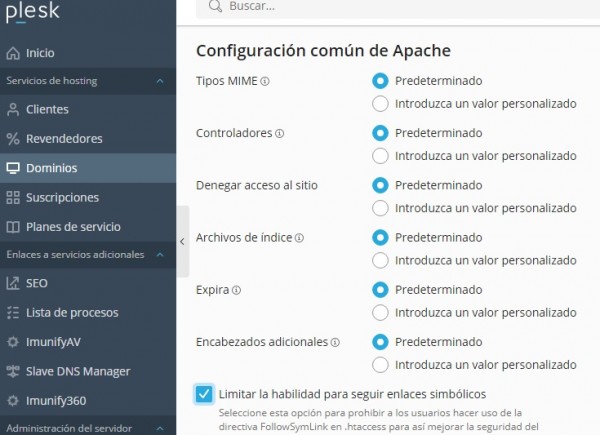The height and width of the screenshot is (435, 600).
Task: Click the Plesk logo
Action: pos(33,11)
